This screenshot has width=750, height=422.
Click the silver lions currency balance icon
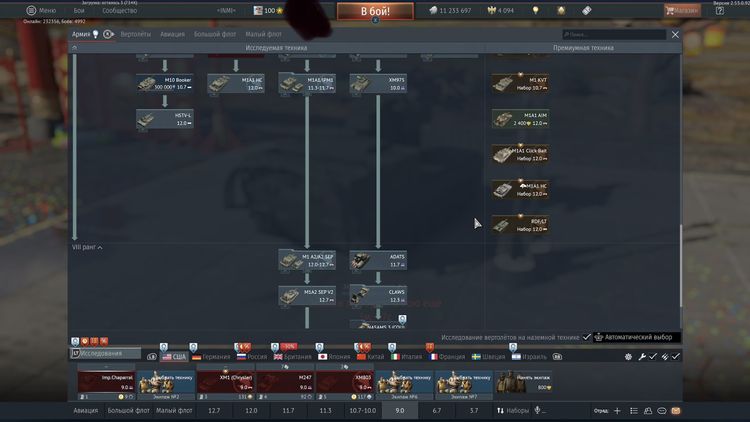pos(433,10)
